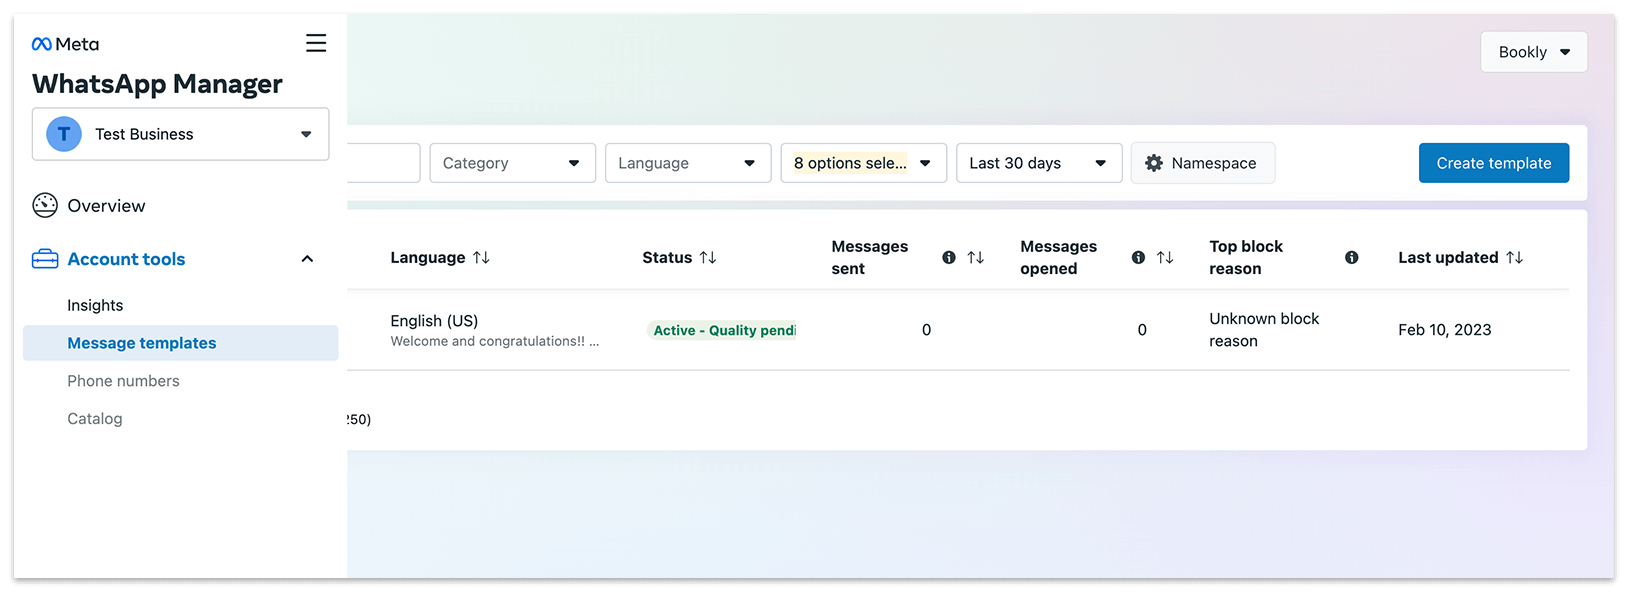Click the Feb 10, 2023 date

1445,330
